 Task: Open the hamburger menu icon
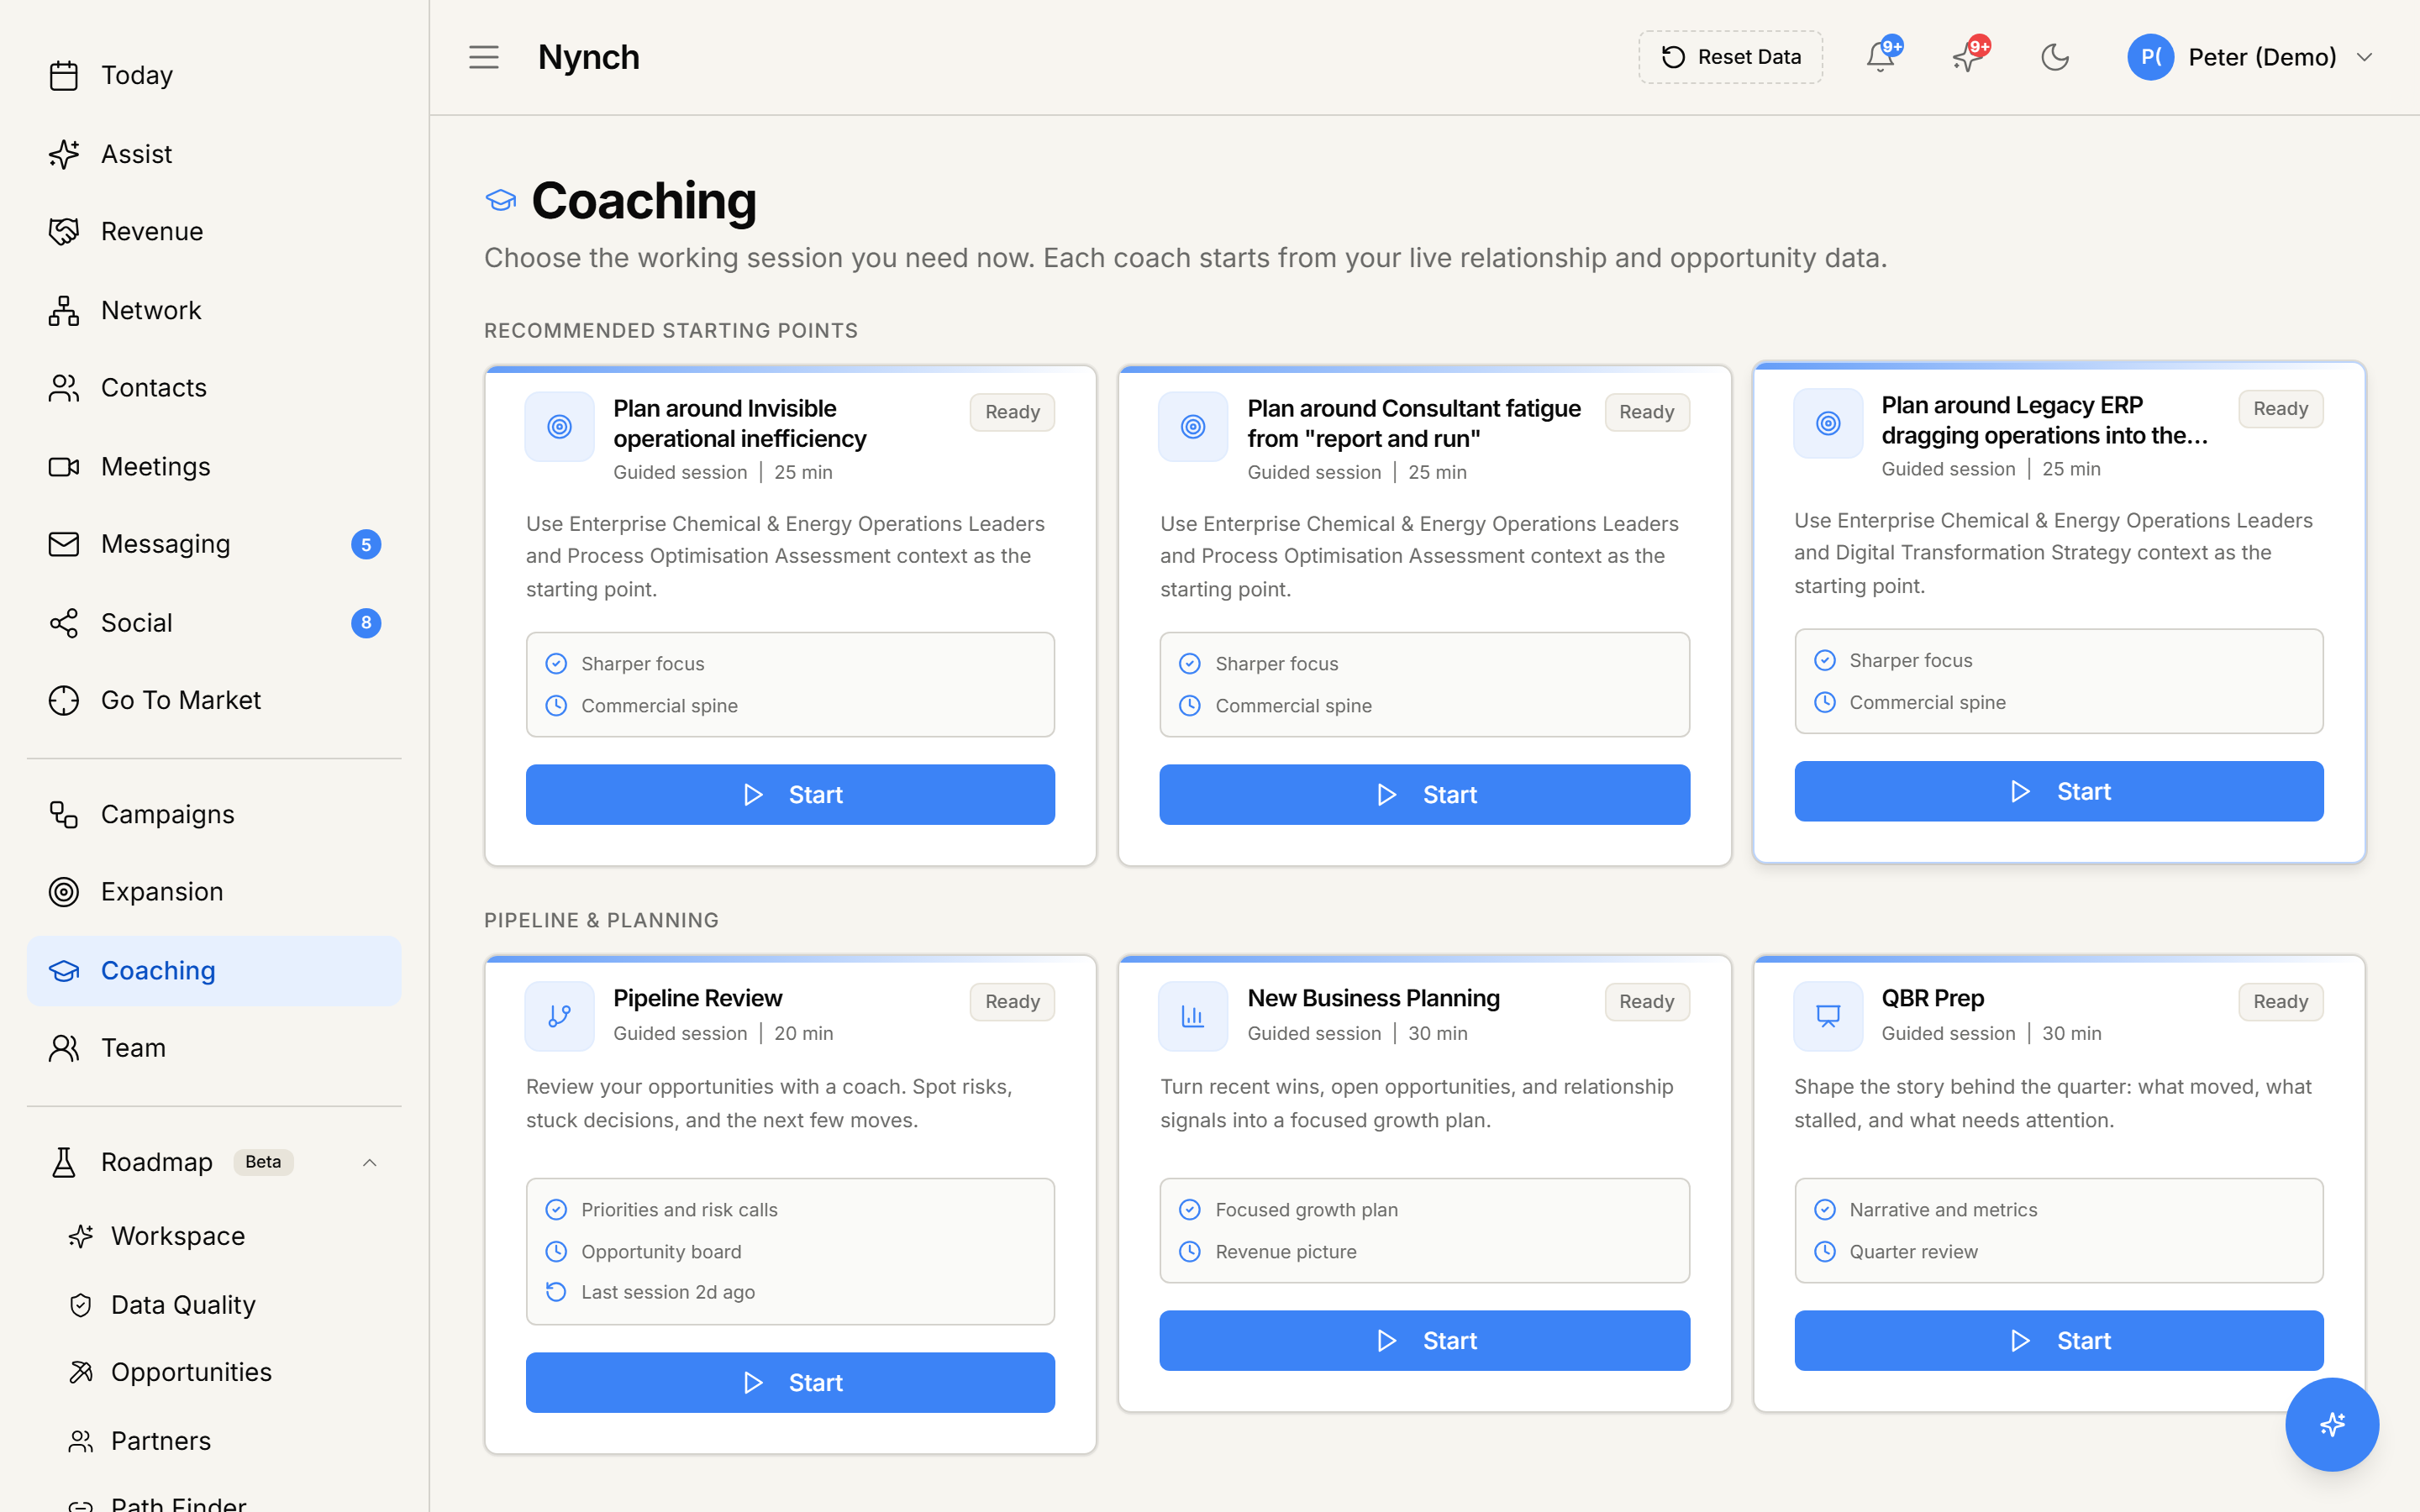(x=484, y=57)
